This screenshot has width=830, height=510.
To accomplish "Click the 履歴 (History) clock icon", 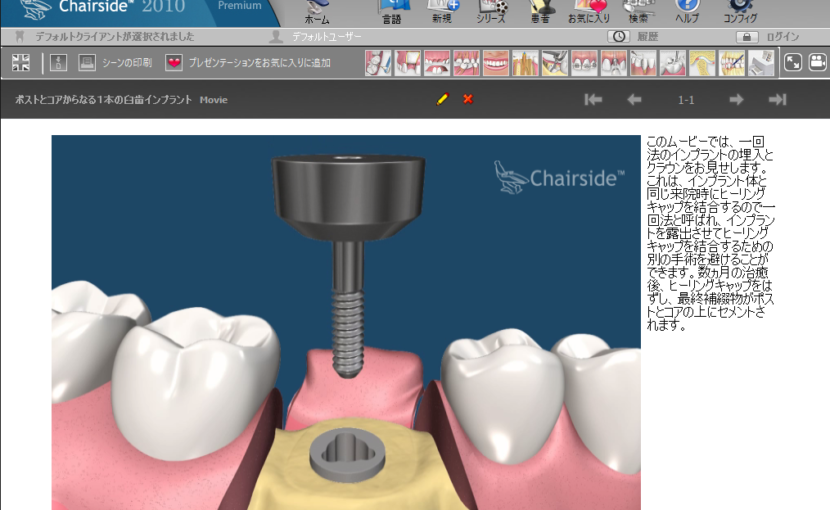I will coord(618,37).
